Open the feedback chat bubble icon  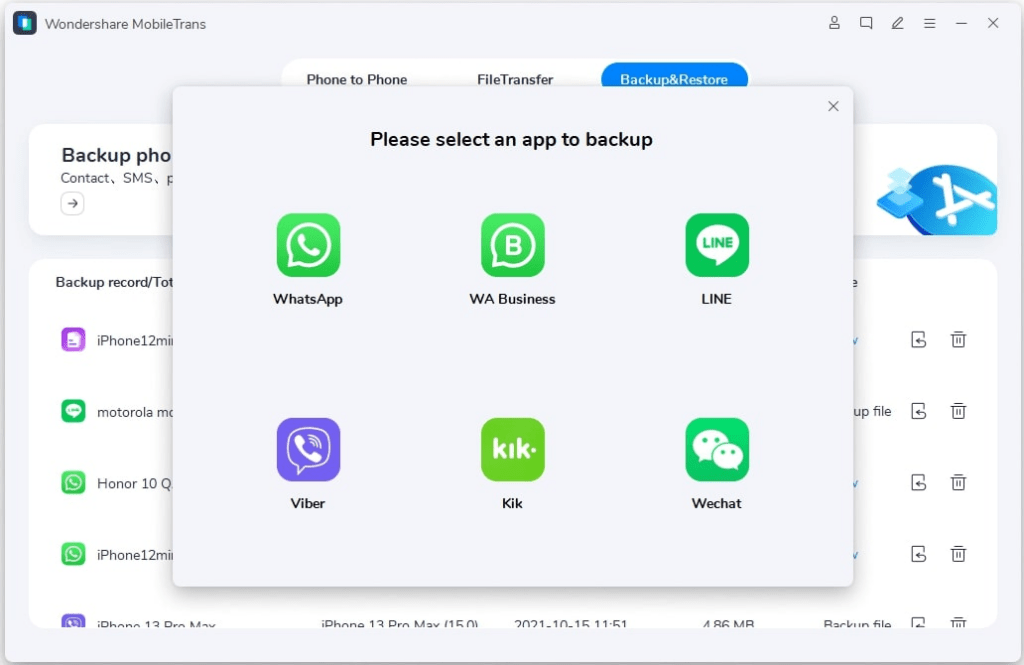pos(866,23)
